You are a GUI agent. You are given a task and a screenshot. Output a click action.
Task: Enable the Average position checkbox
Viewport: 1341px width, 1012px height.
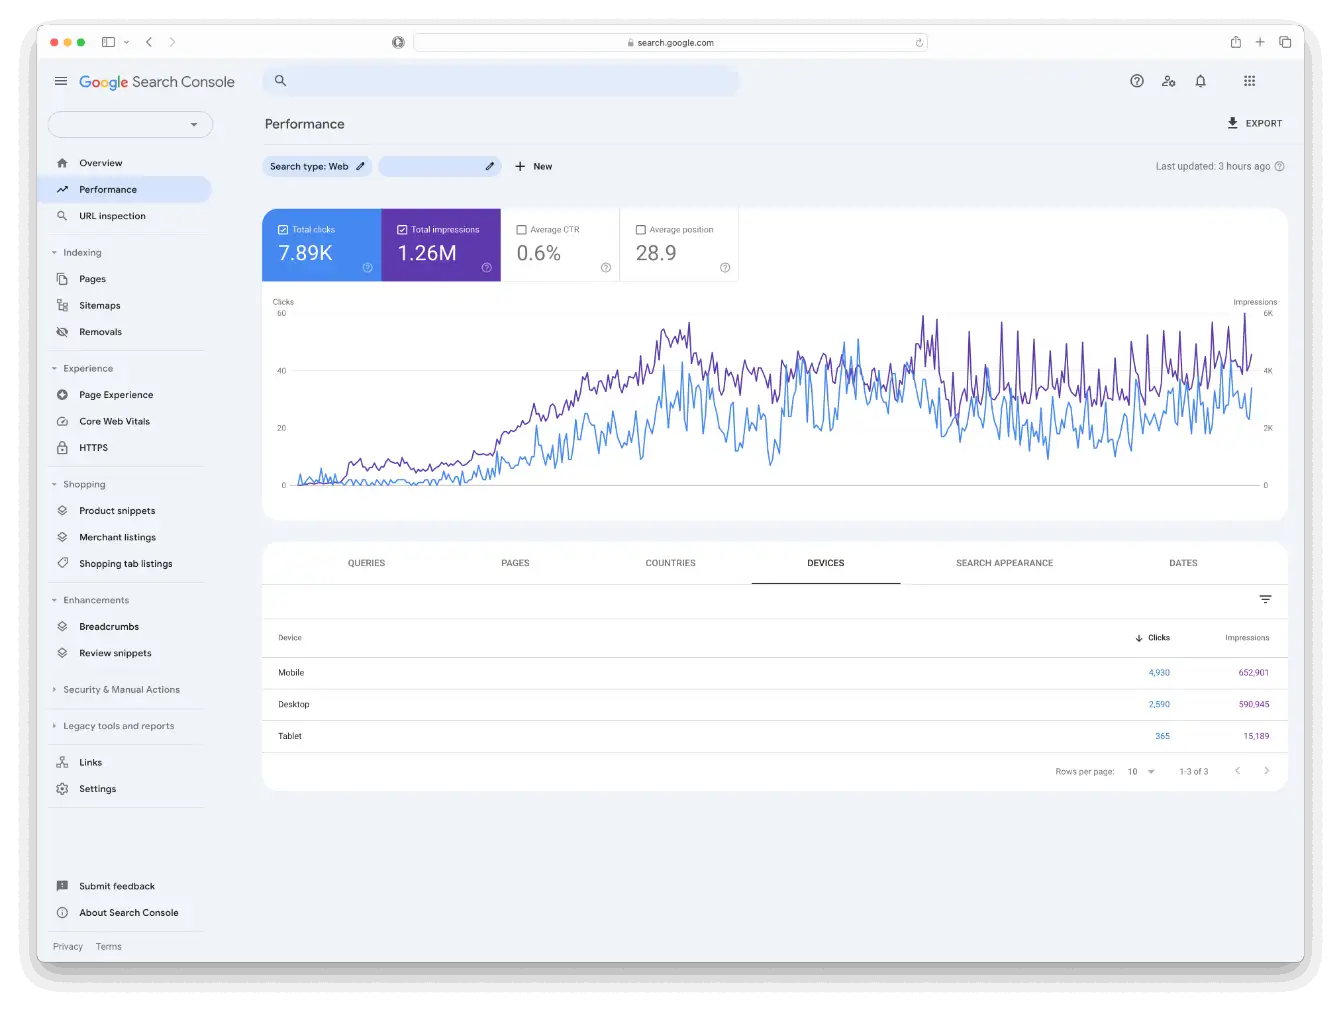coord(641,229)
